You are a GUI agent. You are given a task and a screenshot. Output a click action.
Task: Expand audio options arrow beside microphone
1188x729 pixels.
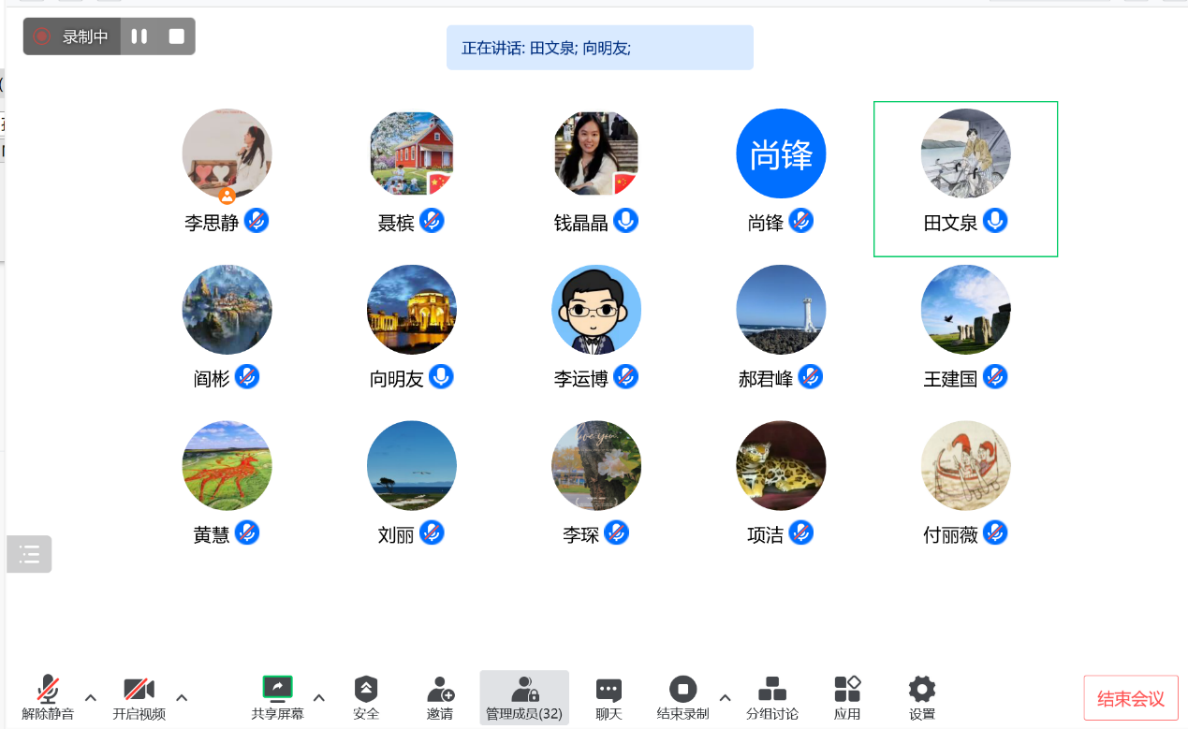click(x=90, y=697)
